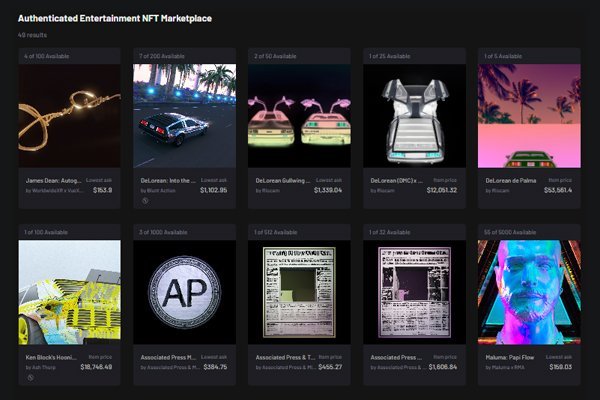600x400 pixels.
Task: Click the small badge icon under Ash Thorp
Action: point(30,377)
